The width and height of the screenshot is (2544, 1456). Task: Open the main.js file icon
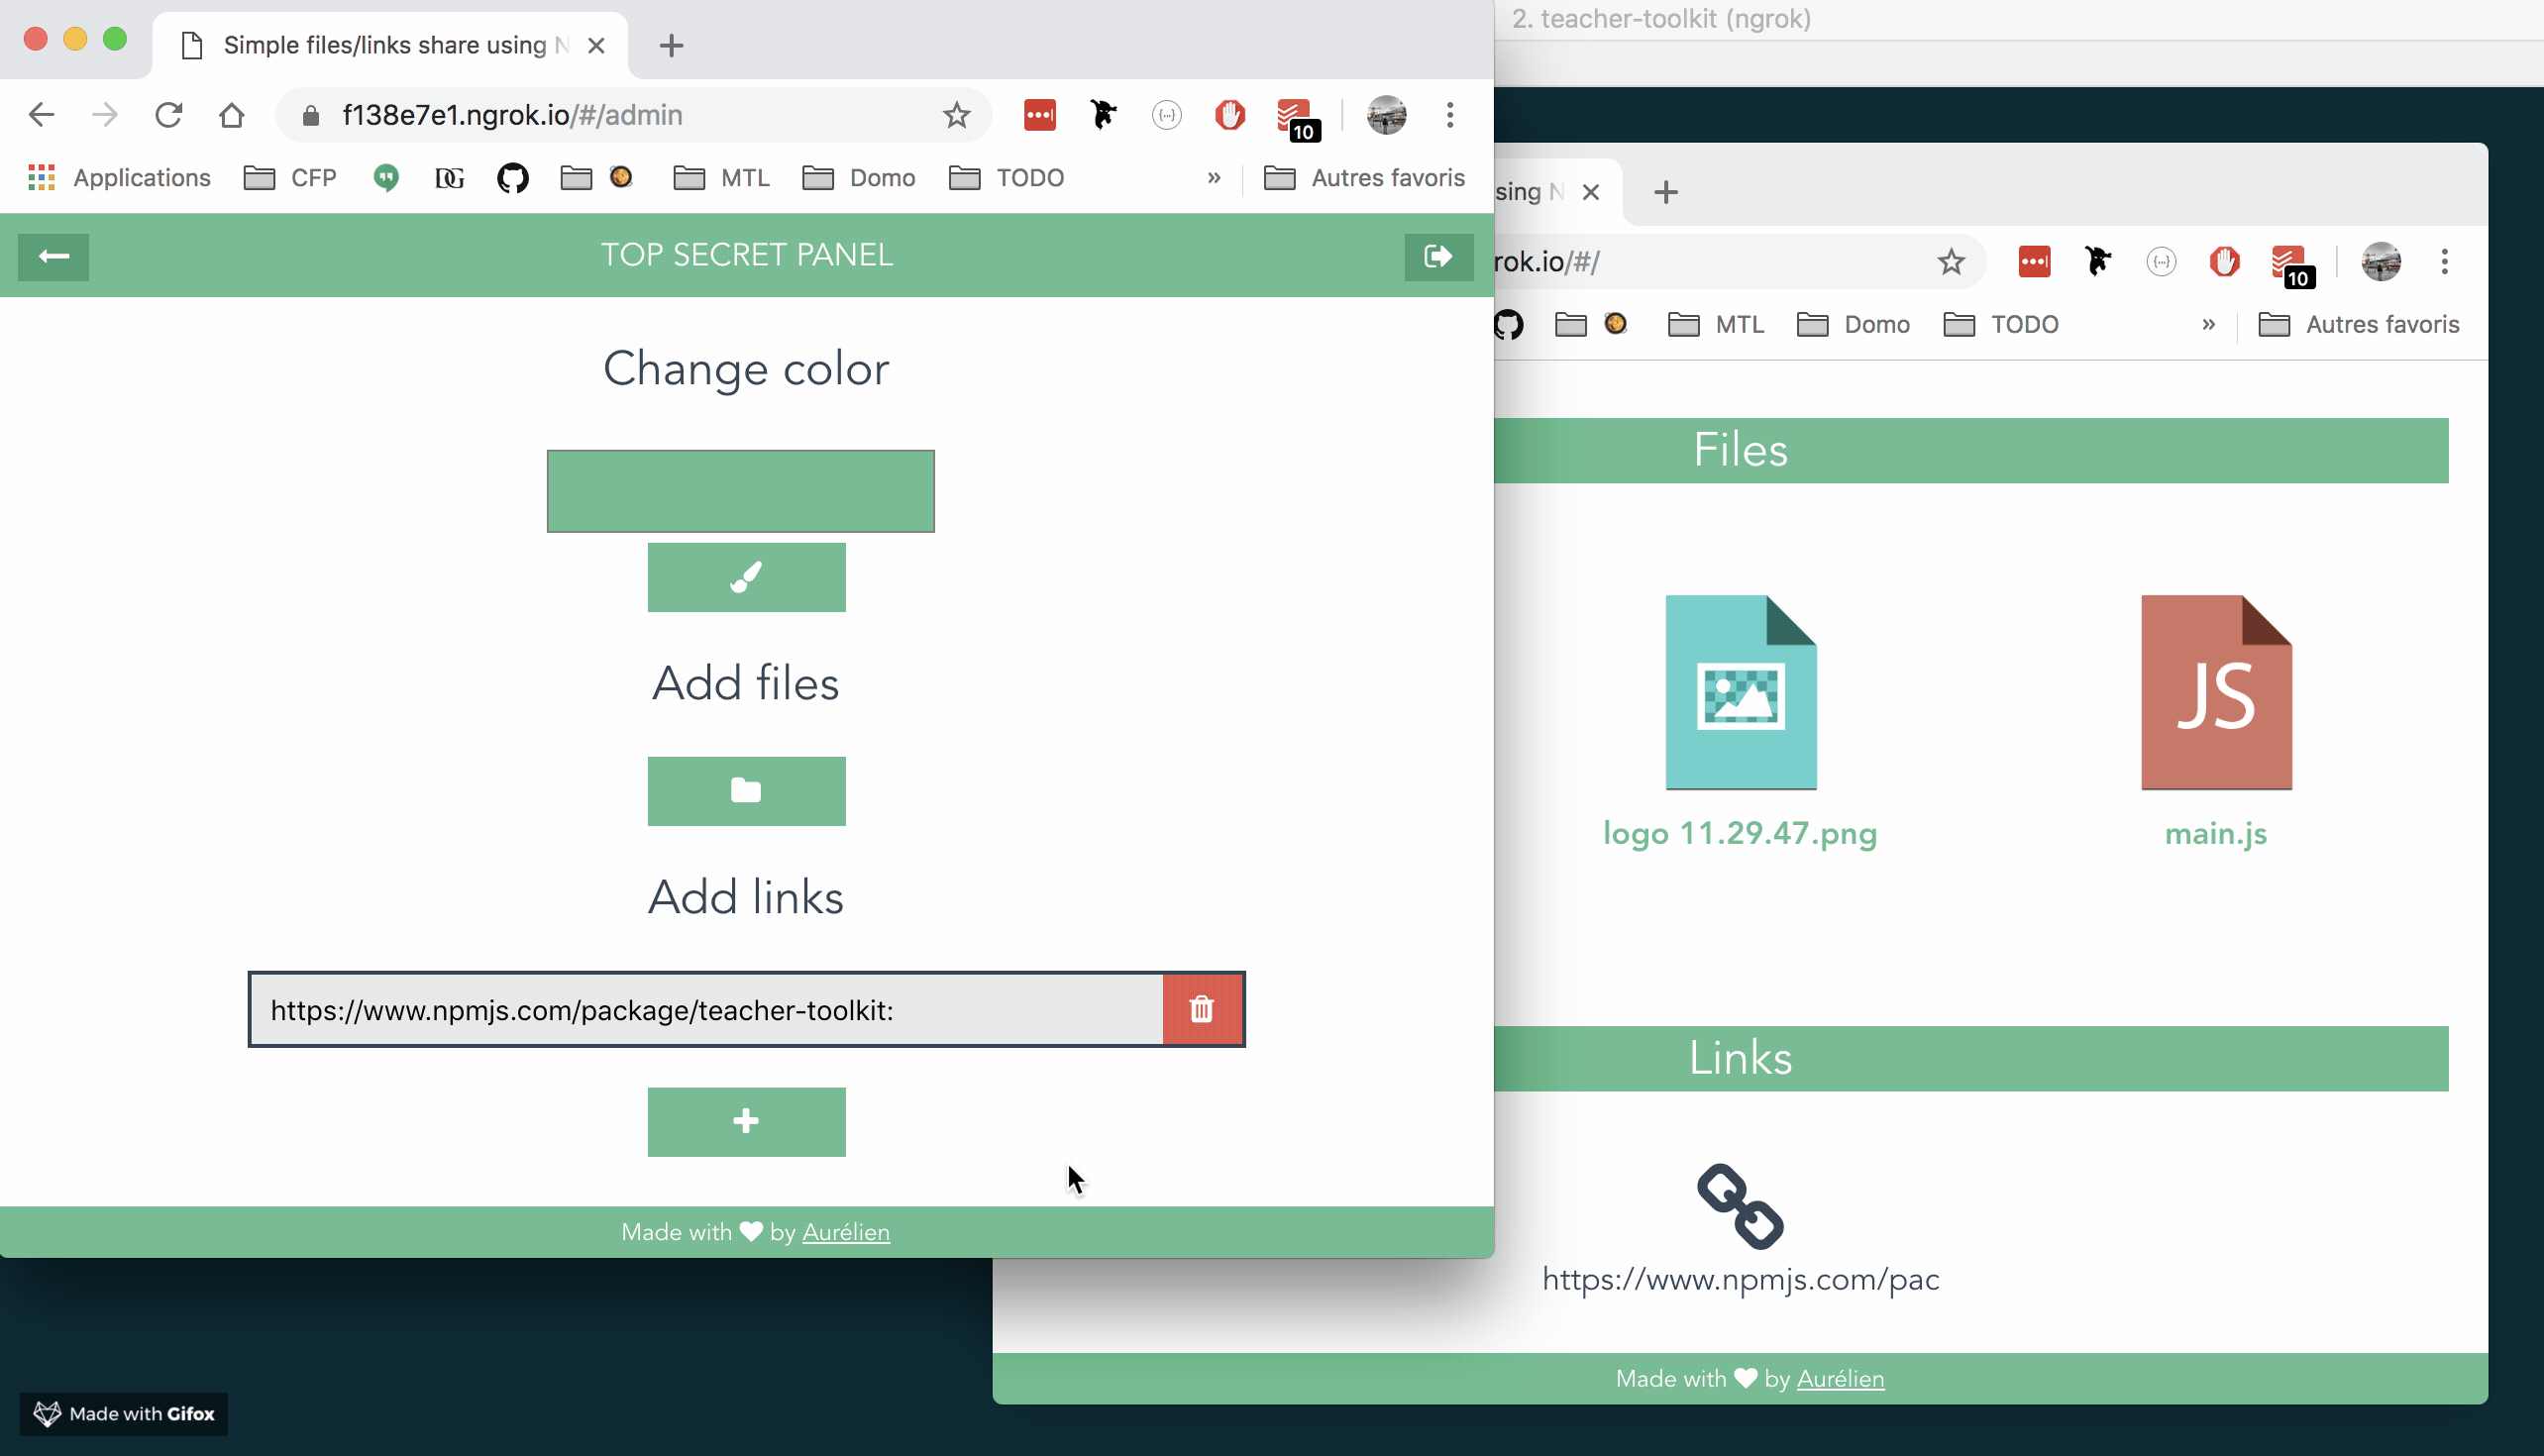[2215, 692]
